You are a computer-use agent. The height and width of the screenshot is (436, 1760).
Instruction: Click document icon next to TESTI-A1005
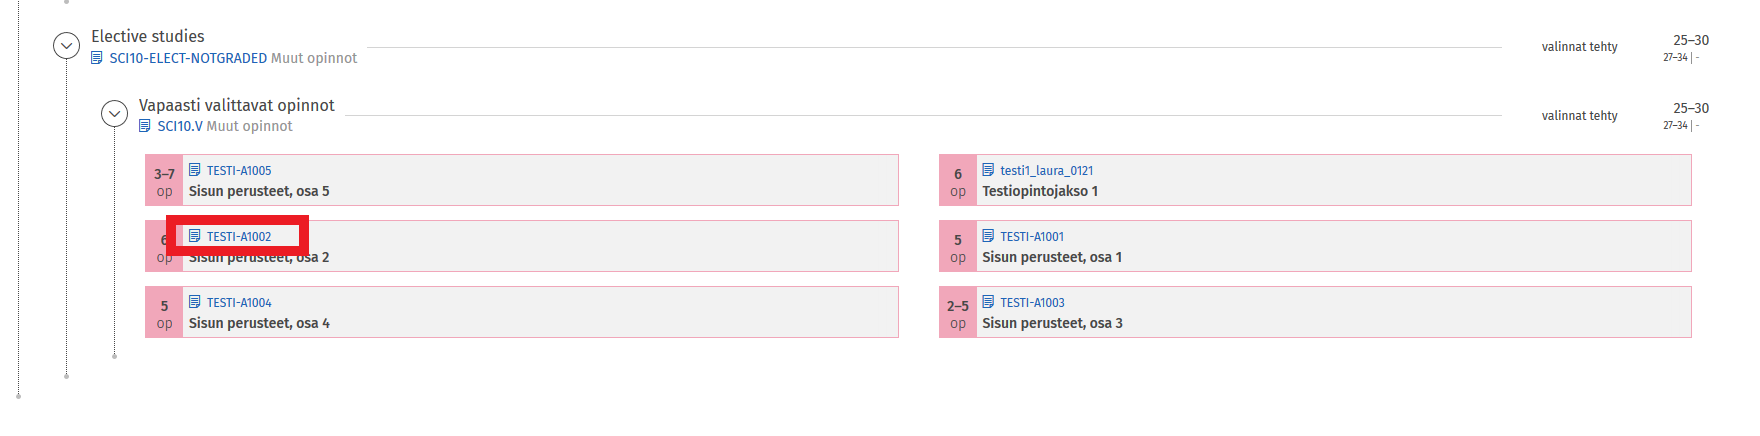[x=195, y=170]
